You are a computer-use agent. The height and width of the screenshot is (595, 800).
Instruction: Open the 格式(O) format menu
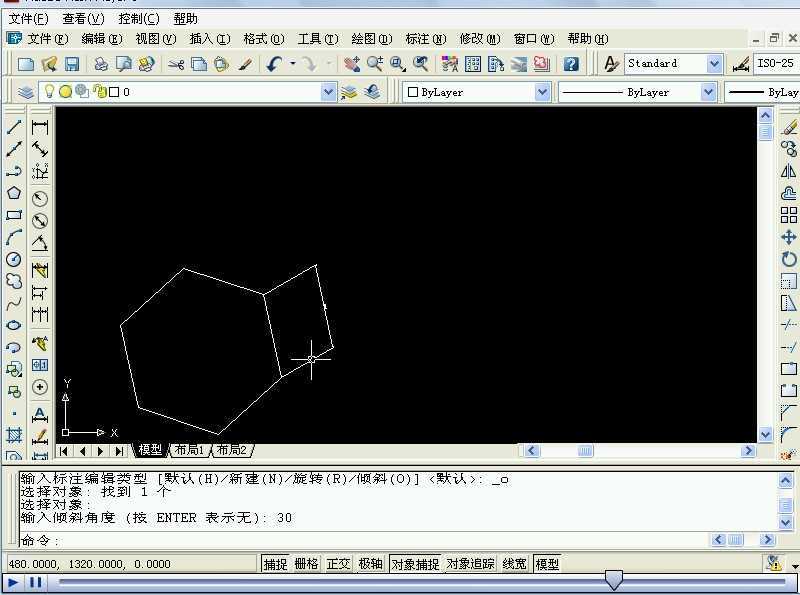(x=264, y=39)
